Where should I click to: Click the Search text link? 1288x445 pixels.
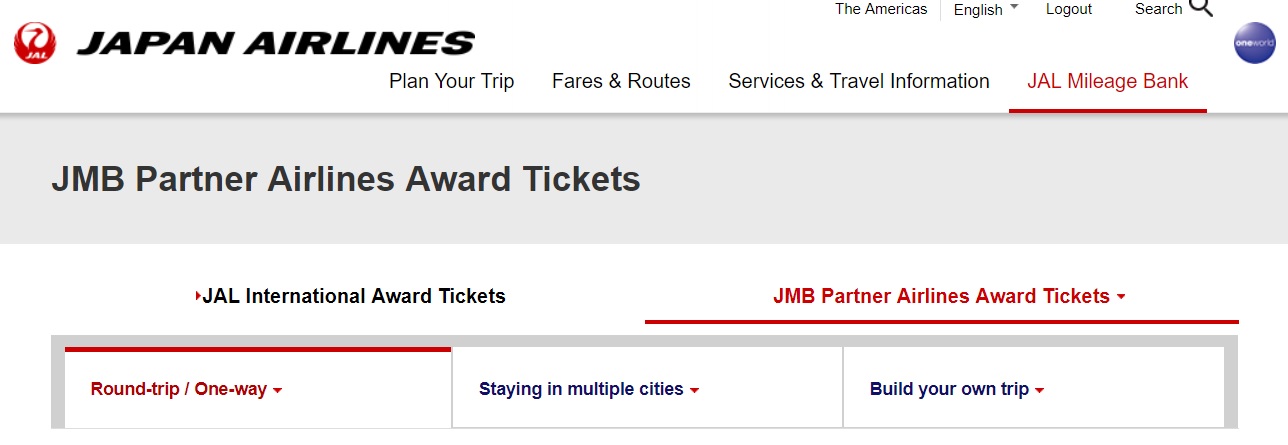(1158, 9)
